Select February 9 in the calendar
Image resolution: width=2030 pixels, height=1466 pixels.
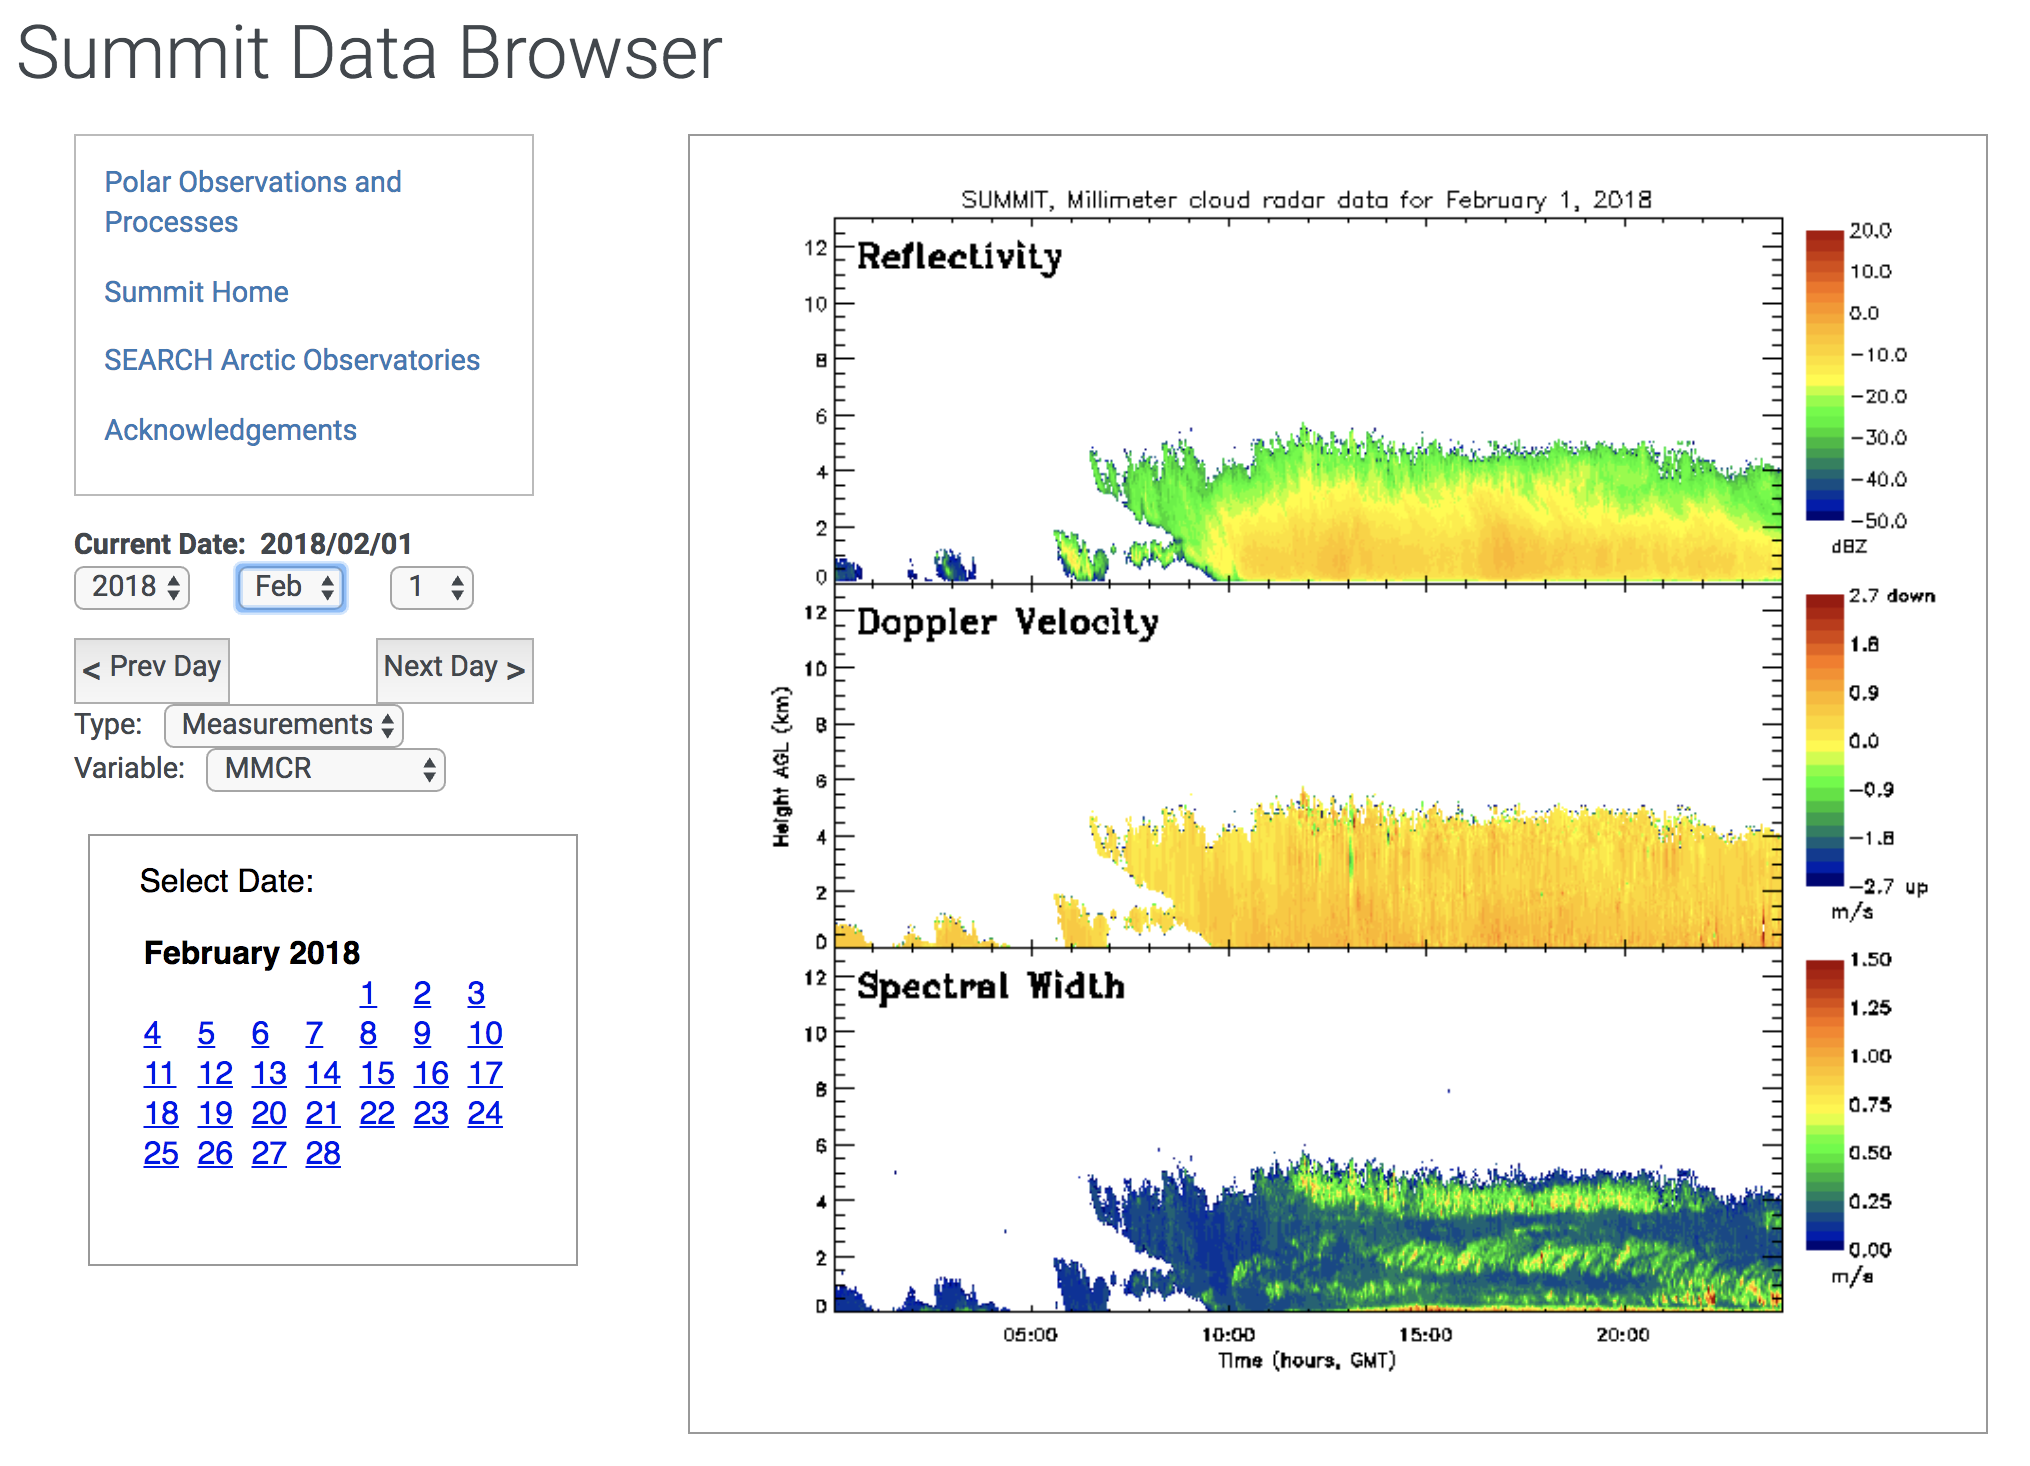pos(422,1033)
